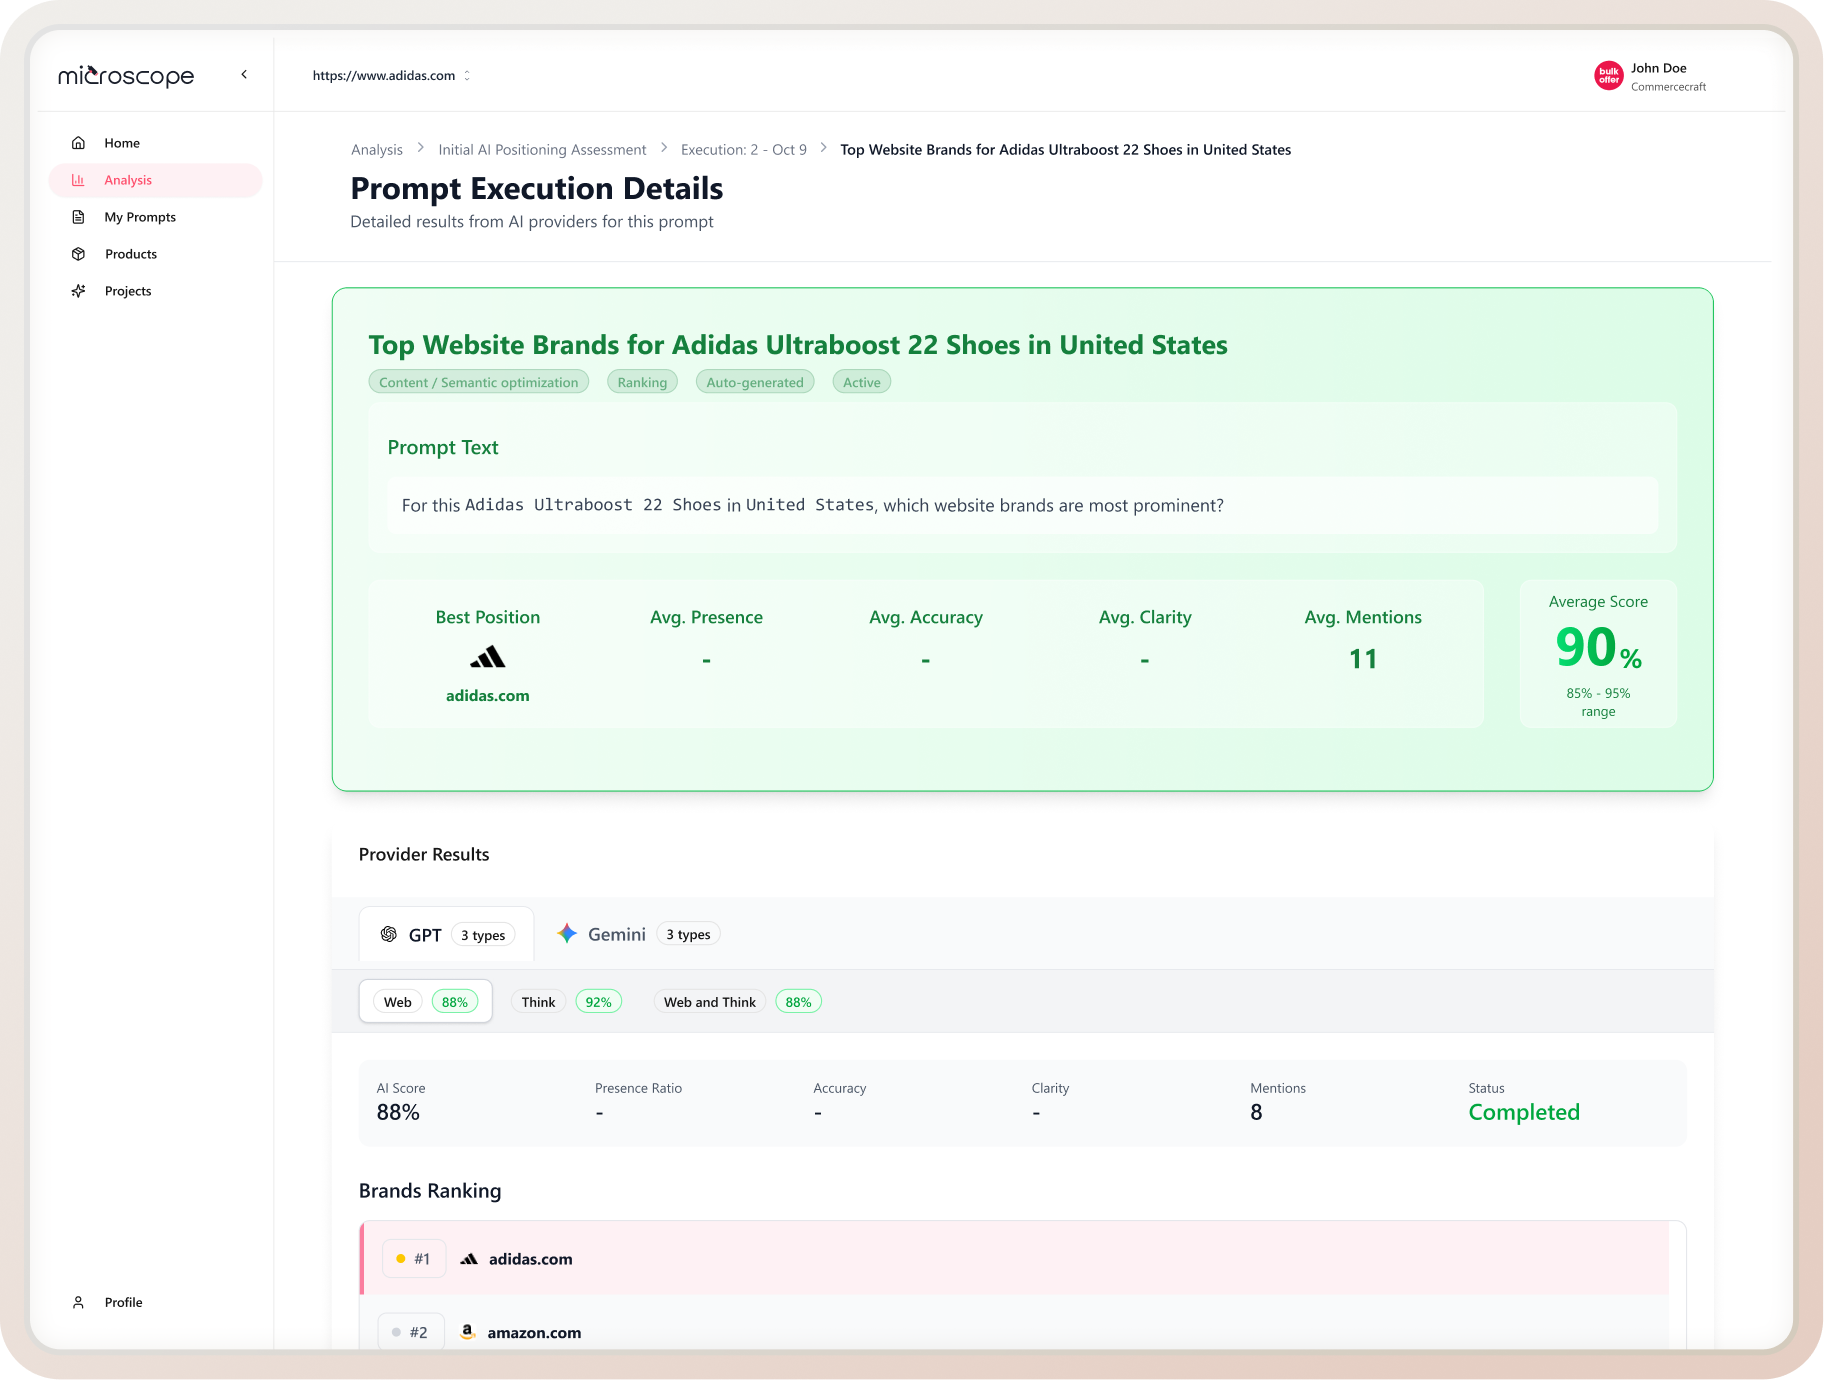Image resolution: width=1824 pixels, height=1380 pixels.
Task: Click the Average Score 90% value
Action: (x=1598, y=647)
